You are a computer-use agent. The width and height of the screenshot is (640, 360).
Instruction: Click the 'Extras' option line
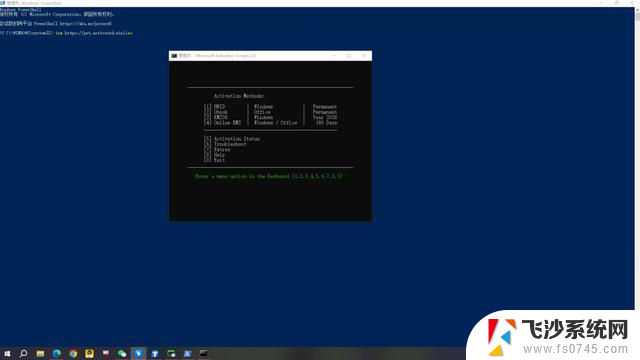coord(217,149)
